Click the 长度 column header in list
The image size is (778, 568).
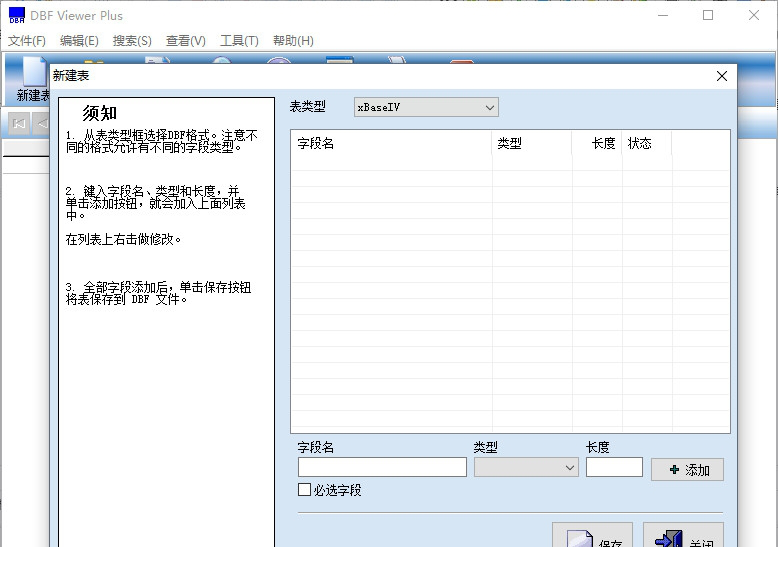pyautogui.click(x=597, y=143)
